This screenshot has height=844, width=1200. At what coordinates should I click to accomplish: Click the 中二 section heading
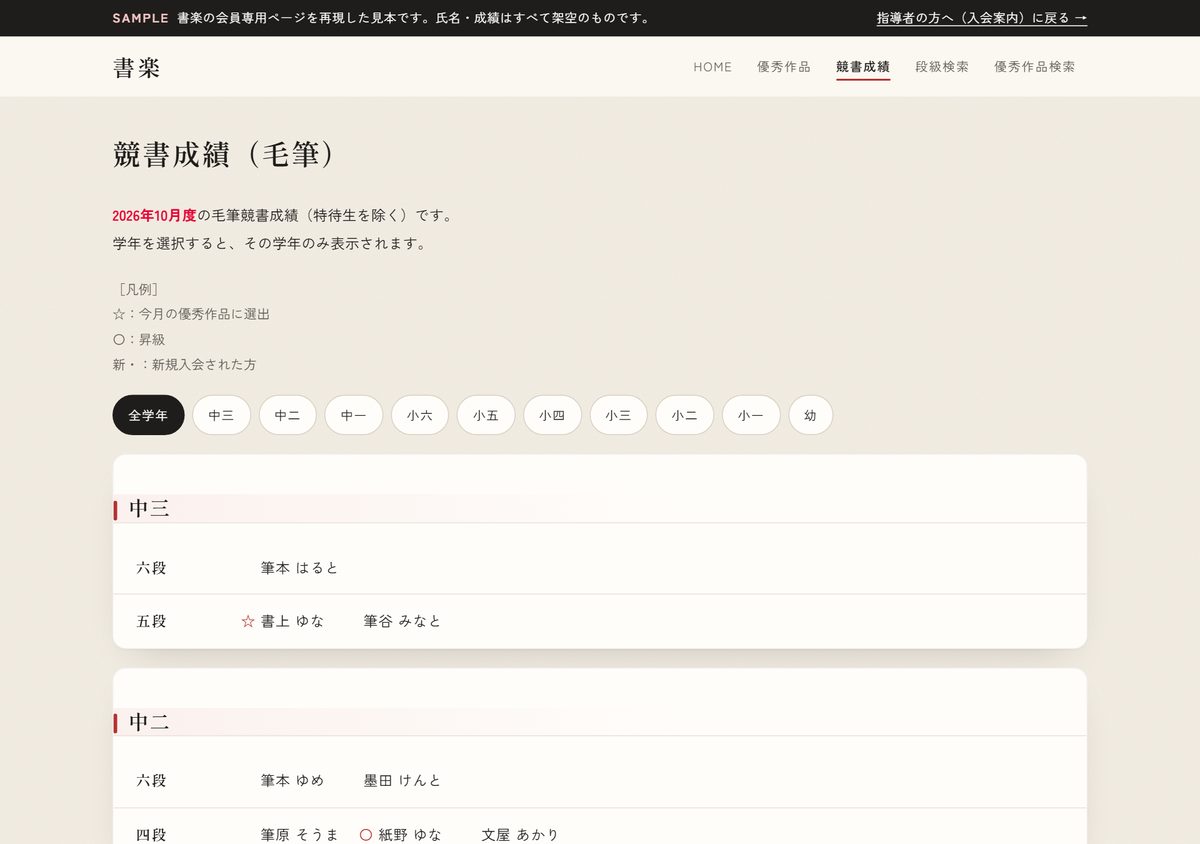[x=149, y=722]
